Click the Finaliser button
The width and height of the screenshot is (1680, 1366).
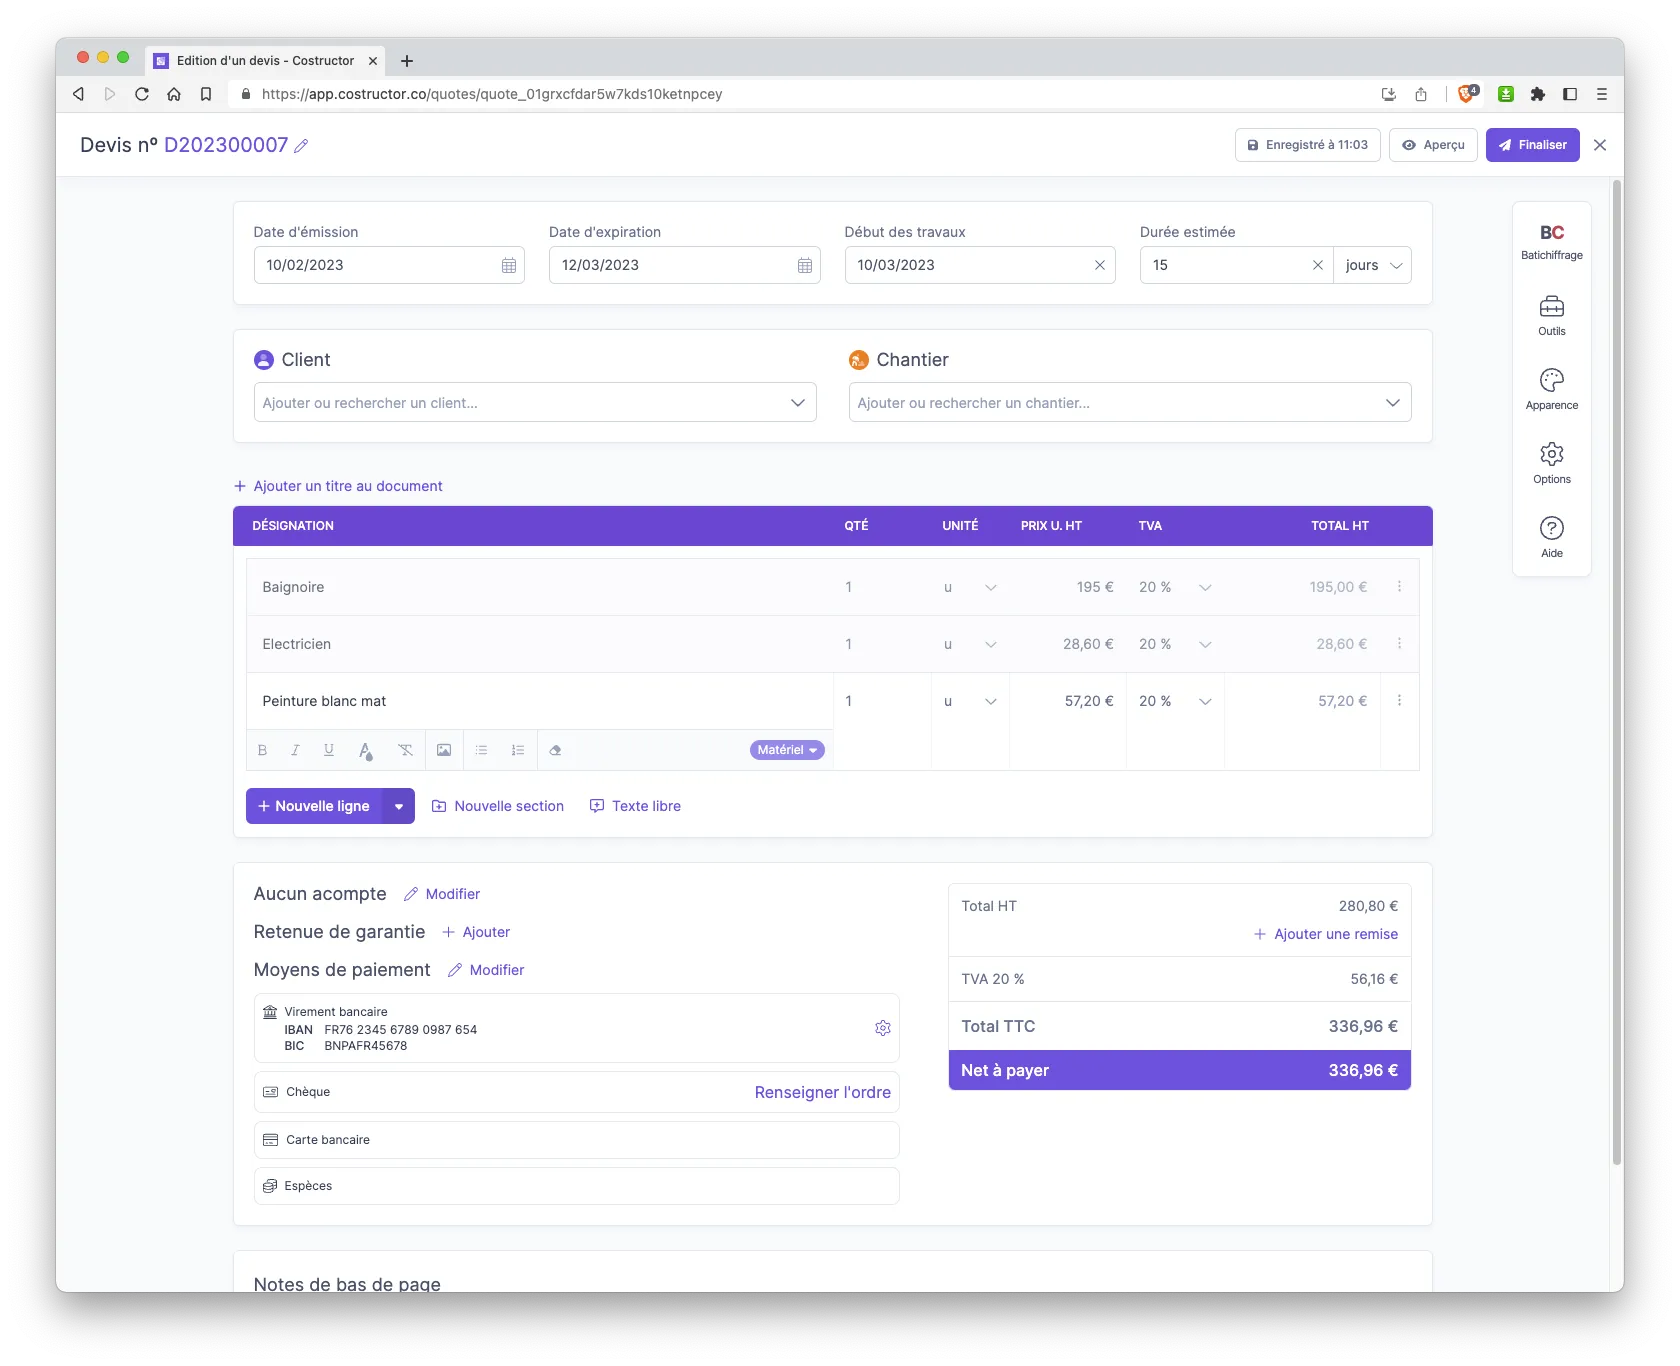click(x=1532, y=145)
